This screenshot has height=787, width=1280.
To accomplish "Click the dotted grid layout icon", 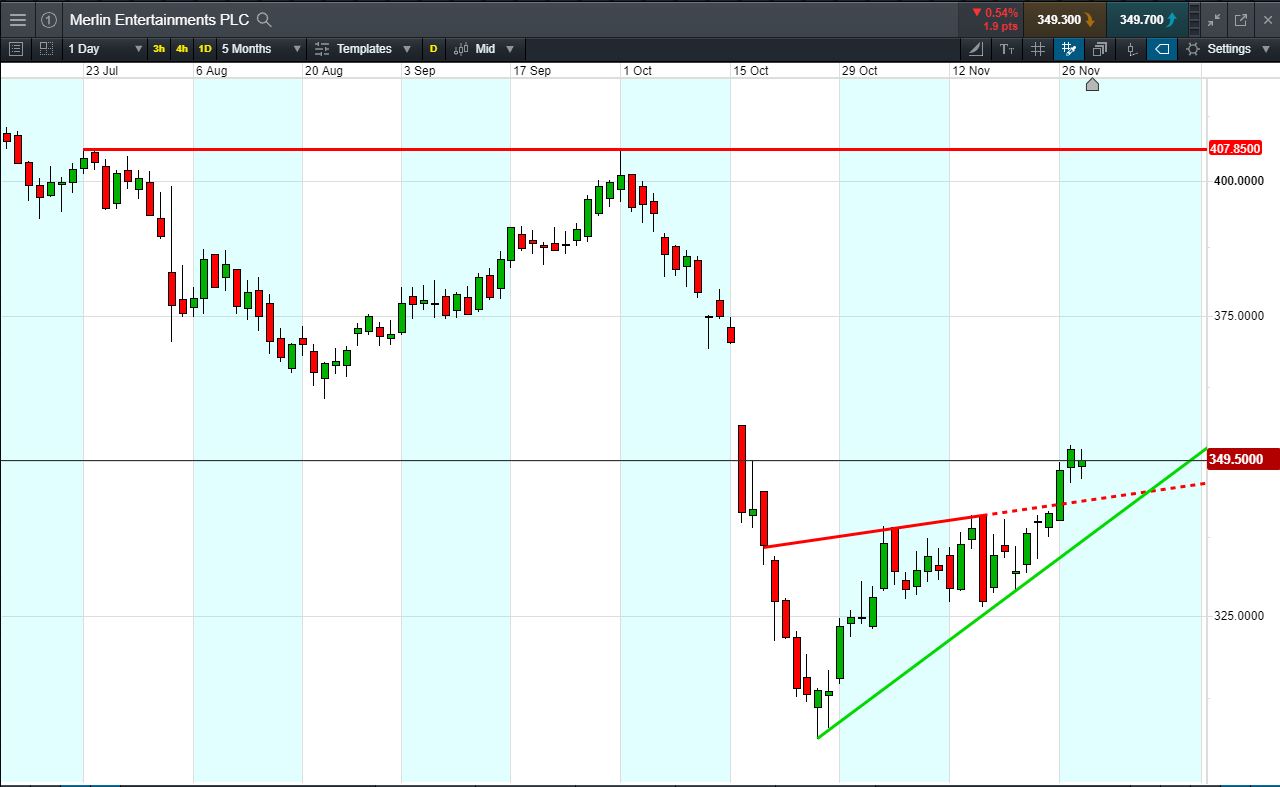I will click(x=46, y=48).
